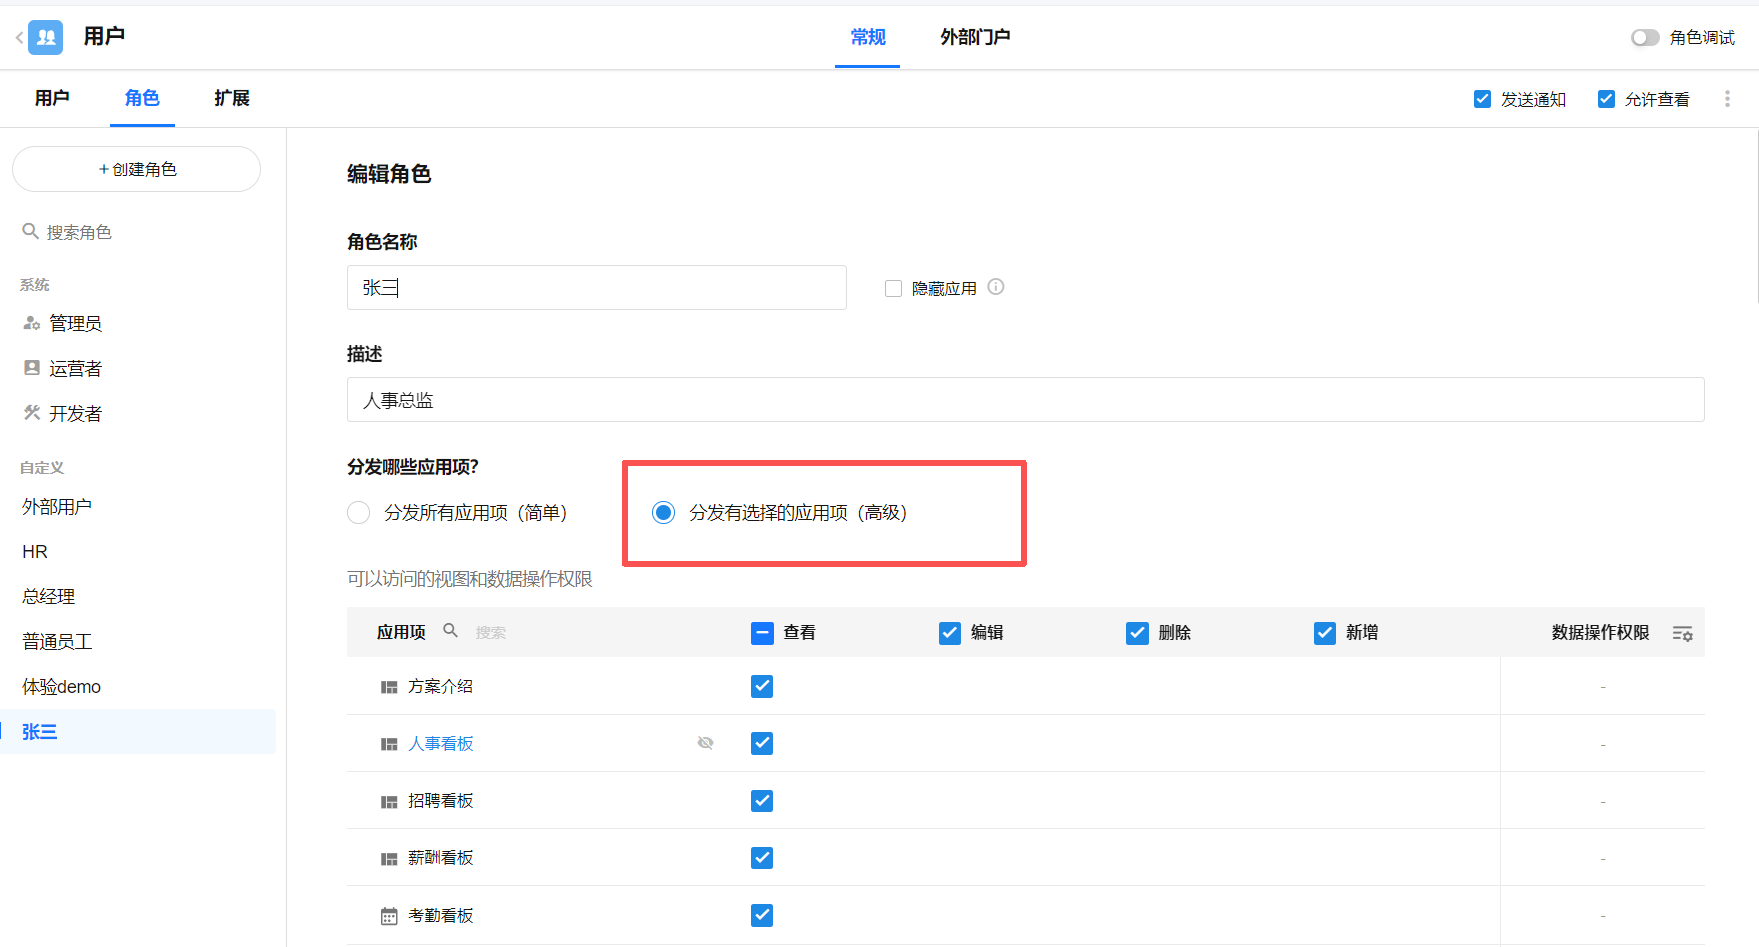
Task: Select the 管理员 role in sidebar
Action: pos(75,323)
